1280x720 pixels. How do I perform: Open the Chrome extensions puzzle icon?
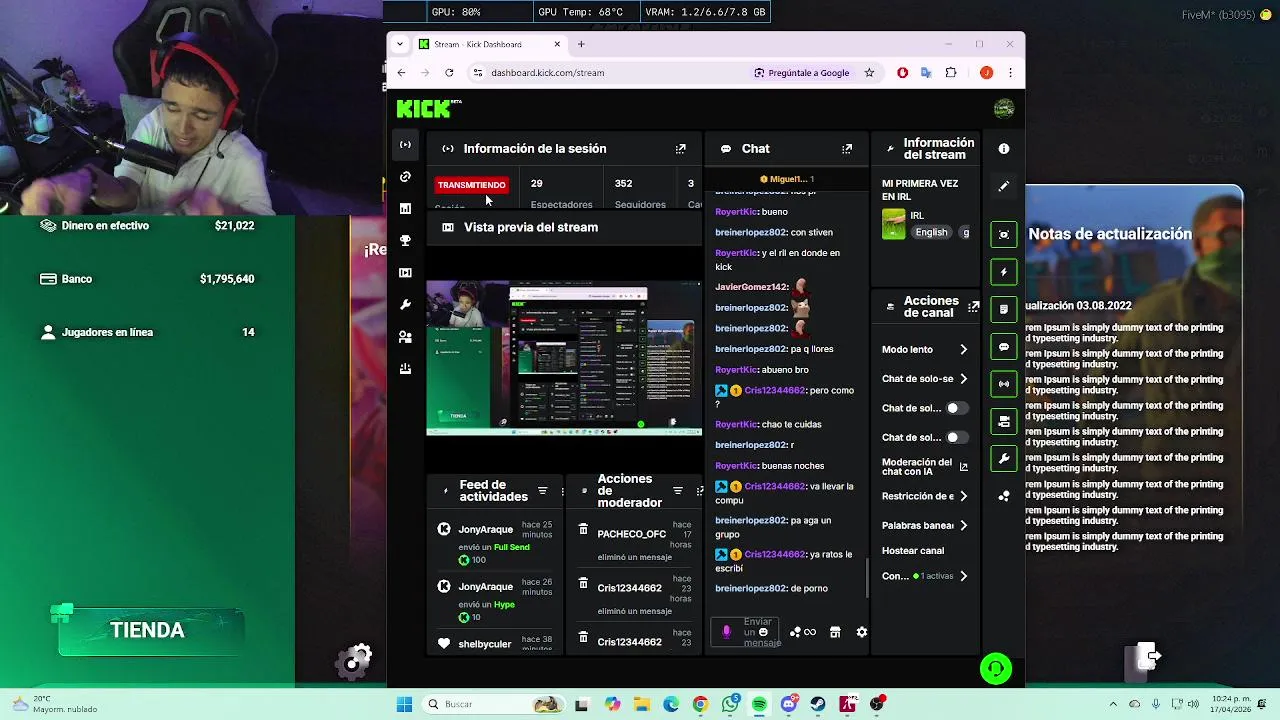[950, 73]
